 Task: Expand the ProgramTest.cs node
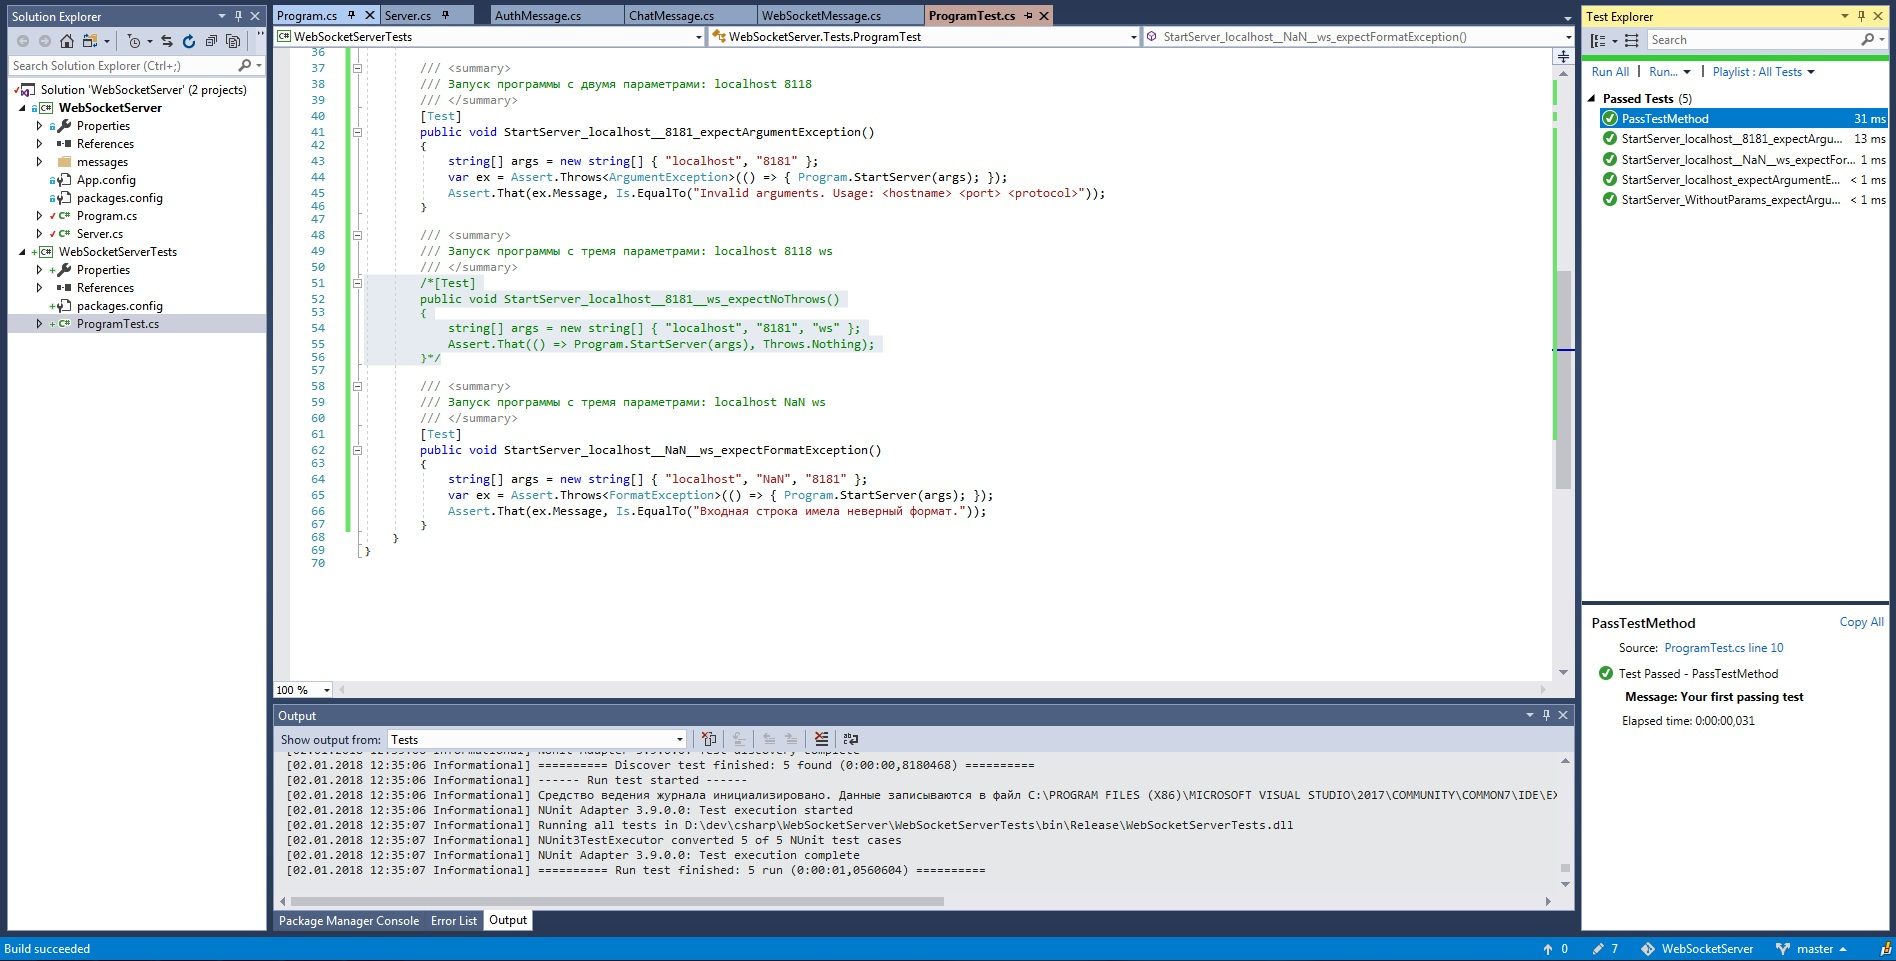coord(39,324)
